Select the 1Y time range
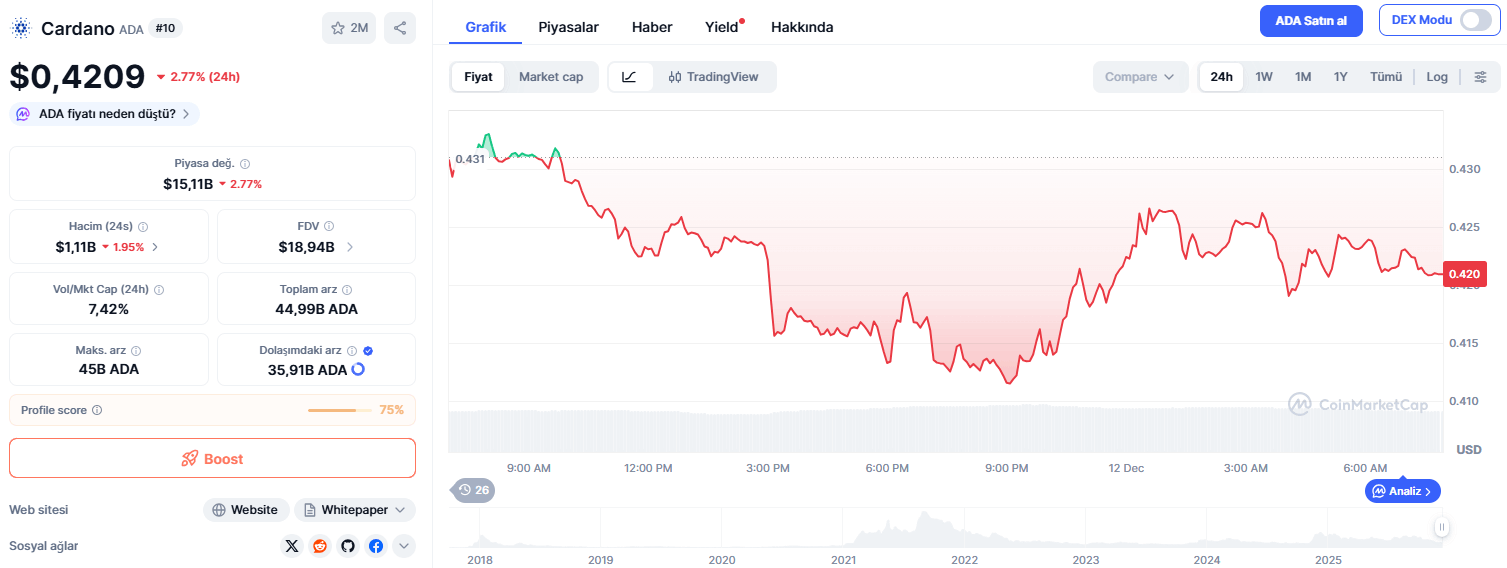 (1341, 77)
